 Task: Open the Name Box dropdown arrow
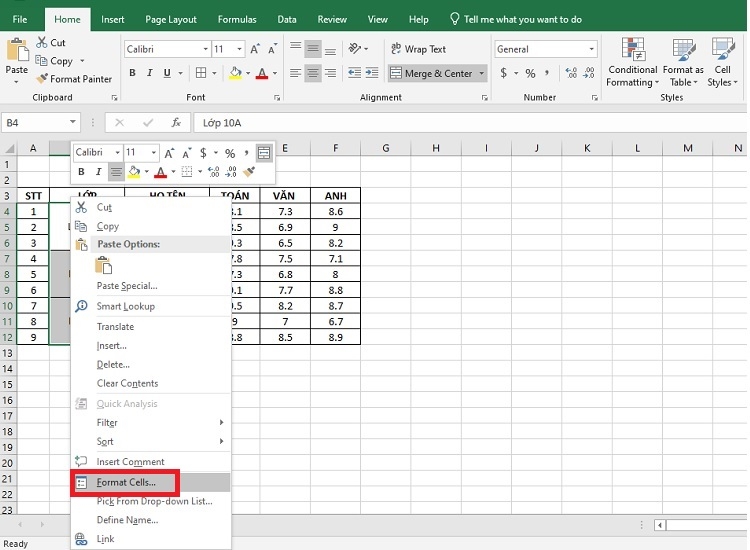(x=73, y=122)
